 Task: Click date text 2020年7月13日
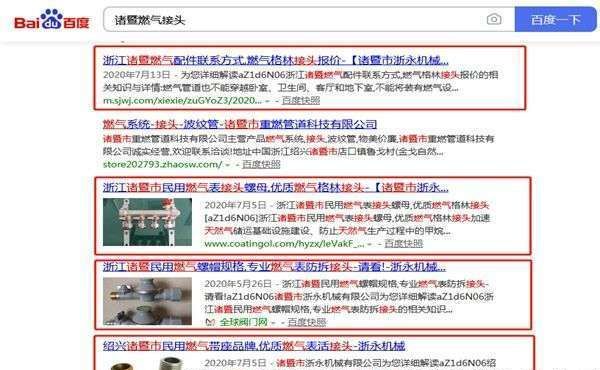click(x=137, y=75)
